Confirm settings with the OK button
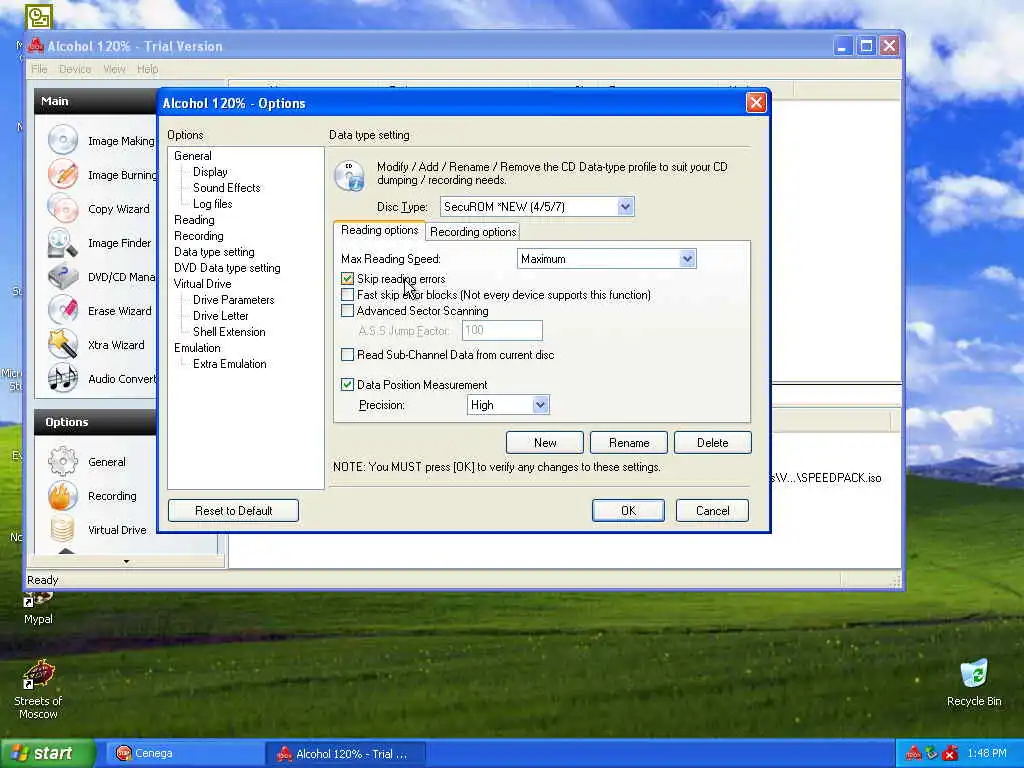1024x768 pixels. pos(628,511)
